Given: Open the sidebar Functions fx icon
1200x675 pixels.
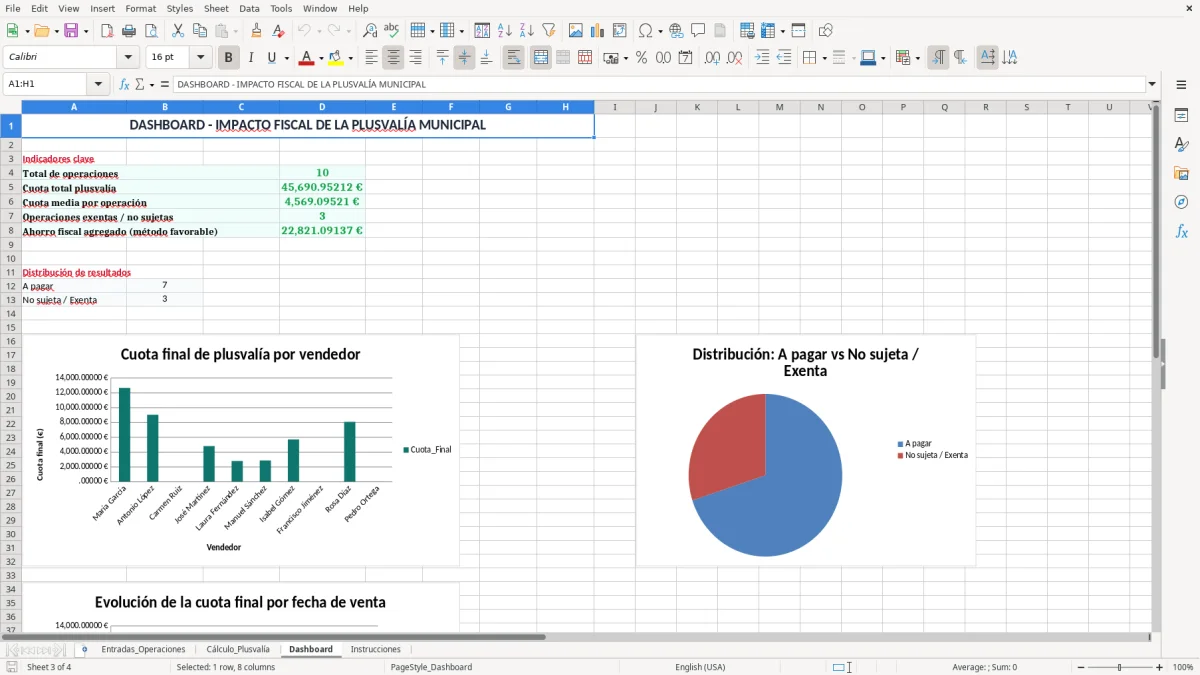Looking at the screenshot, I should pos(1181,231).
